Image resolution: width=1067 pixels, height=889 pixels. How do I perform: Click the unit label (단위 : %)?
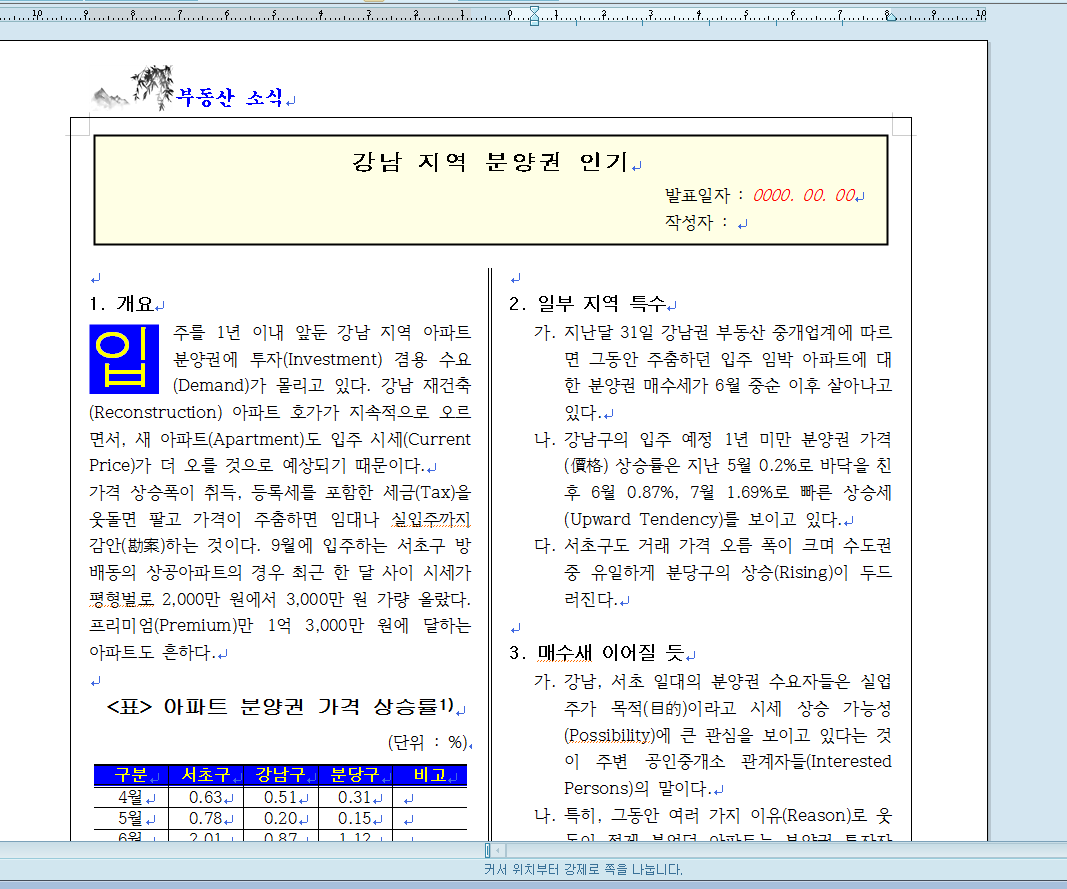[x=428, y=742]
